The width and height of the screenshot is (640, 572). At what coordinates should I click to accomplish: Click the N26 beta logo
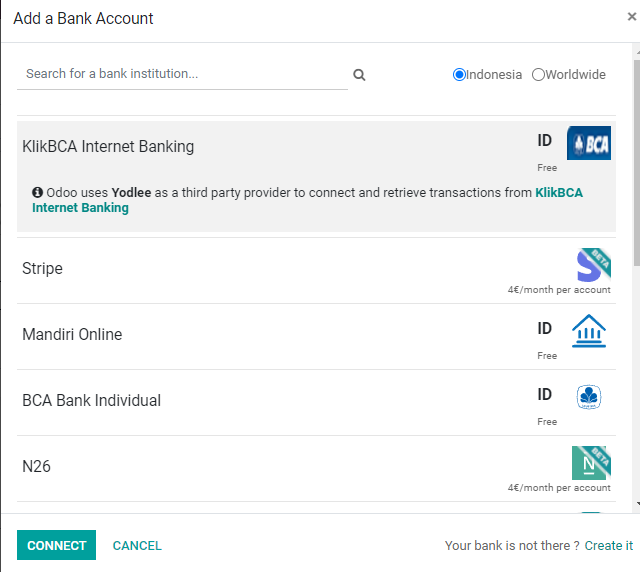tap(591, 463)
